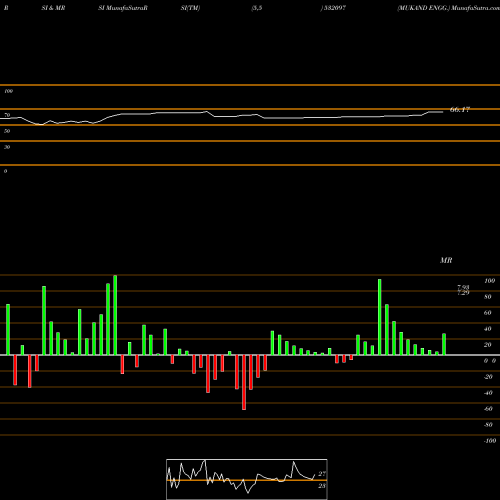The width and height of the screenshot is (500, 500).
Task: Click the MR axis label 80
Action: [x=487, y=297]
